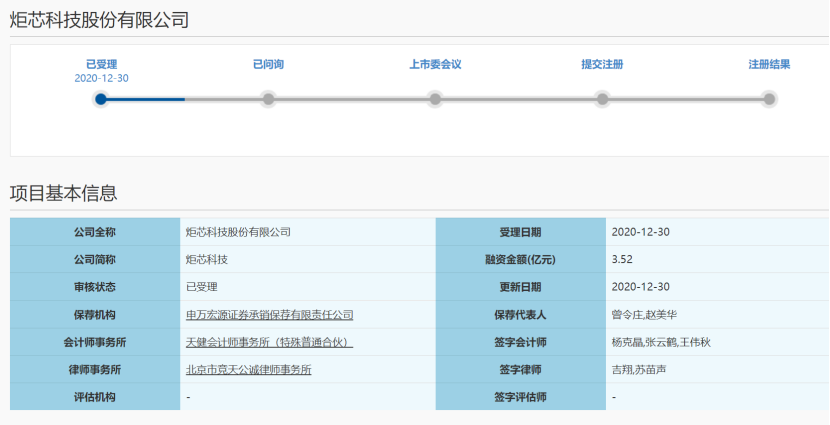830x425 pixels.
Task: Click the sponsor names 曾令庄,赵美华
Action: [644, 315]
